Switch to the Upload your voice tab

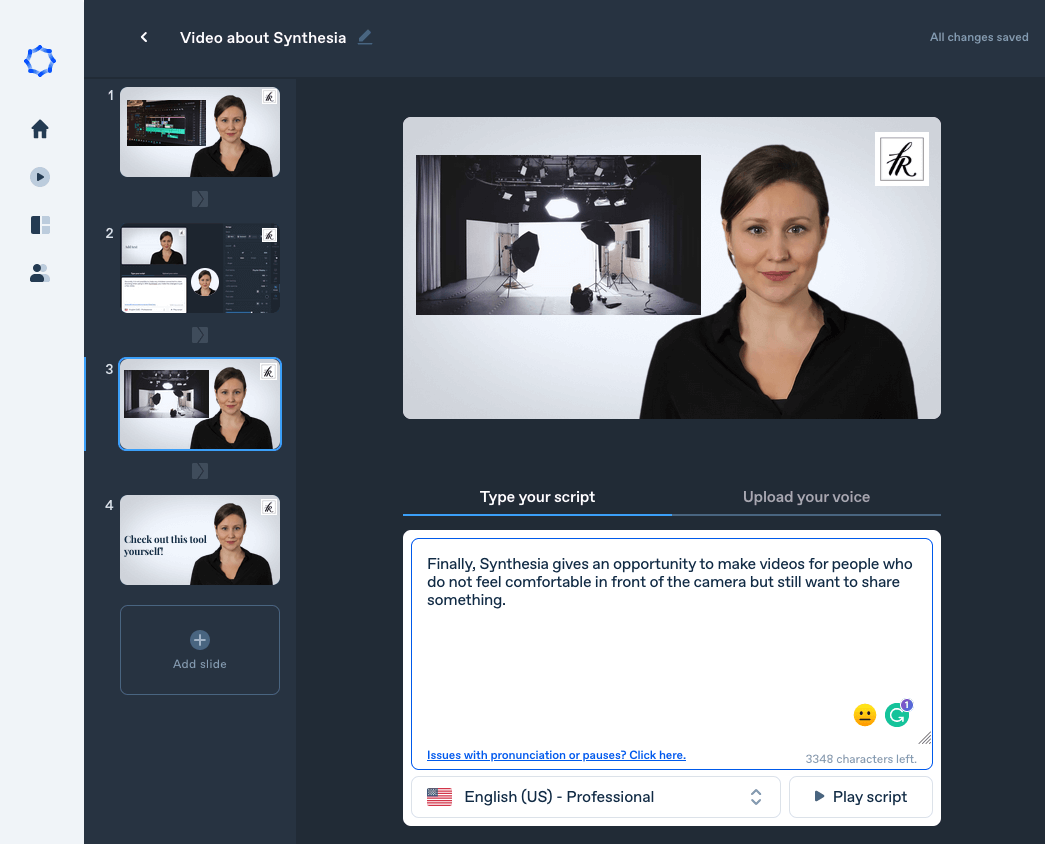806,496
